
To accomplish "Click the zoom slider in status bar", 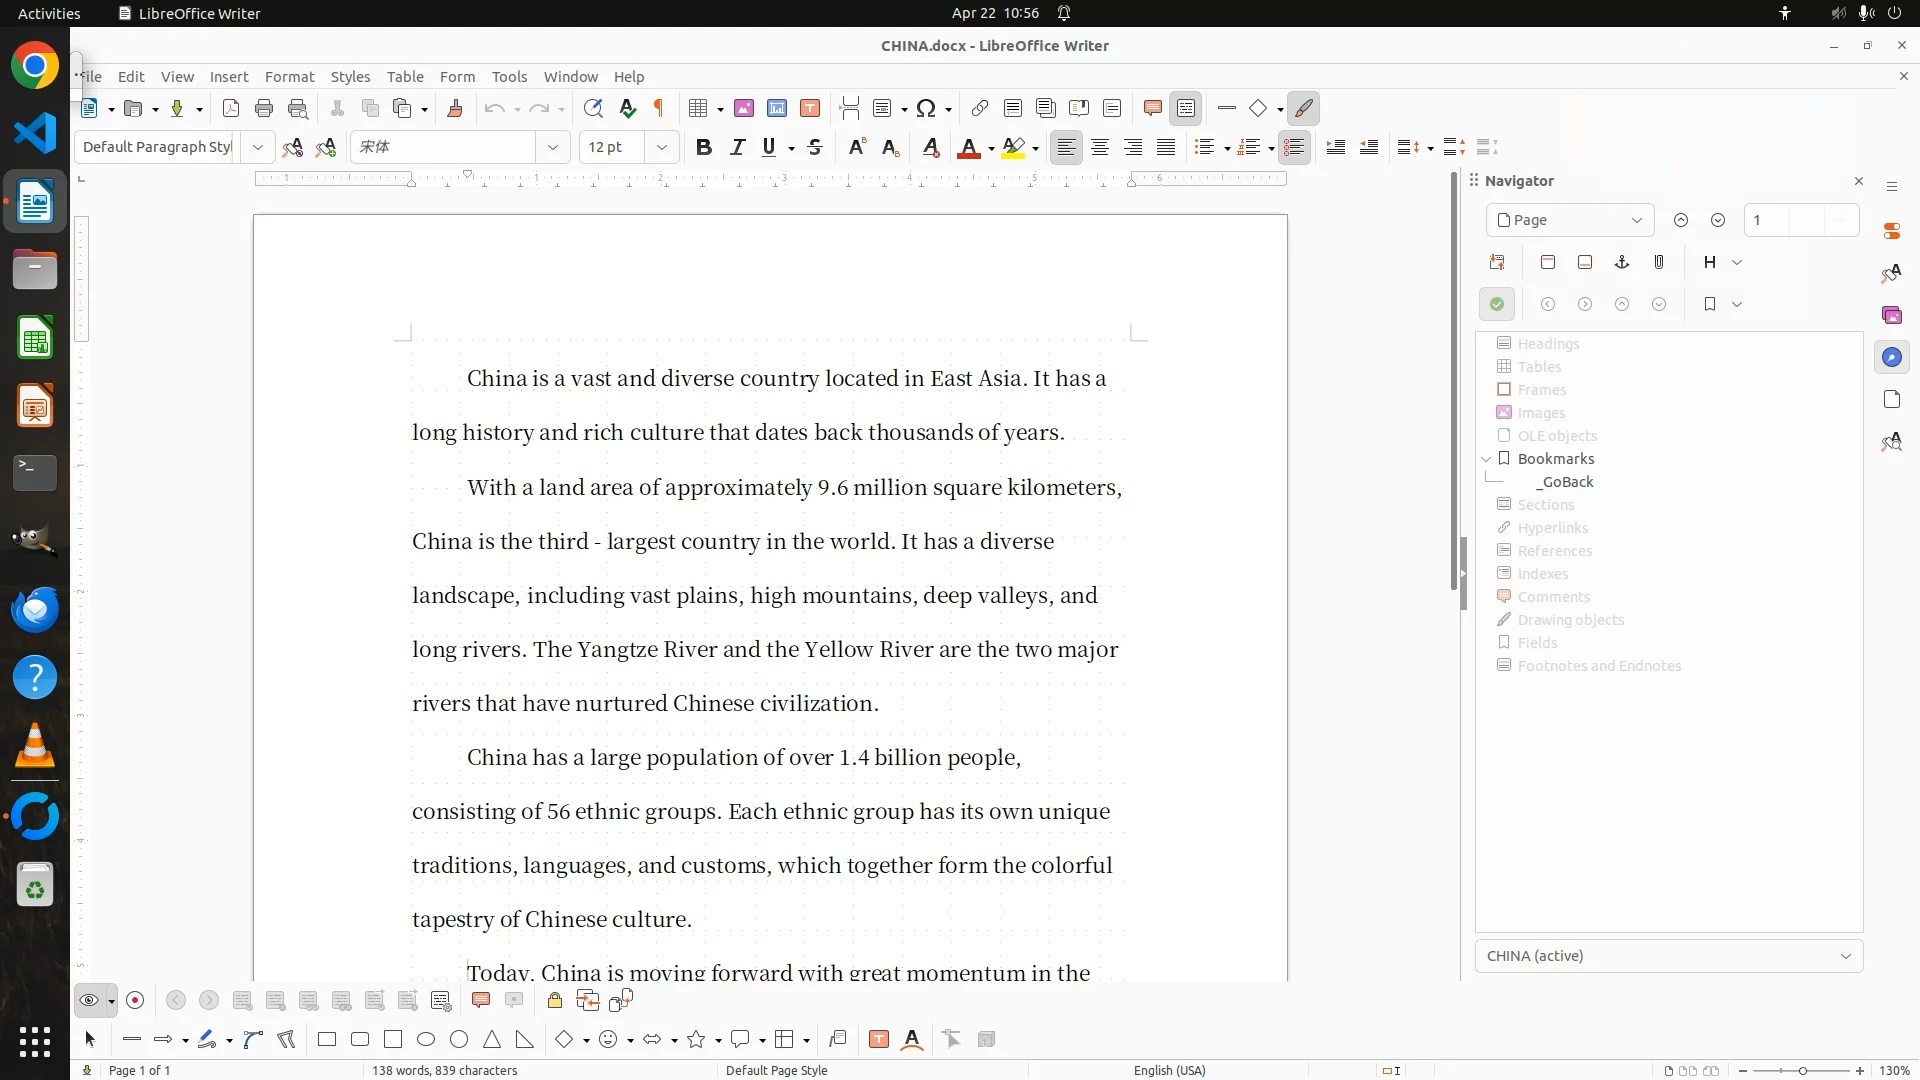I will coord(1802,1070).
